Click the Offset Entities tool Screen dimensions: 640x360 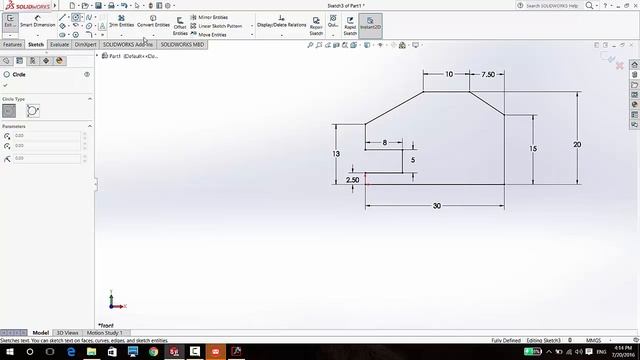(x=180, y=26)
